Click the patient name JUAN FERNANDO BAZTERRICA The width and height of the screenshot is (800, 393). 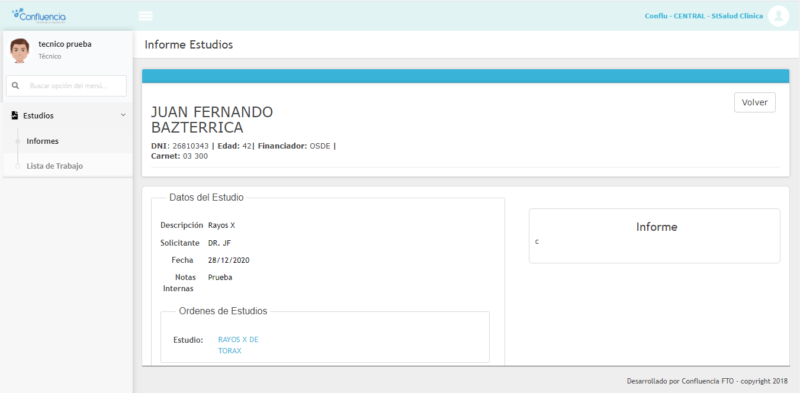pyautogui.click(x=212, y=119)
